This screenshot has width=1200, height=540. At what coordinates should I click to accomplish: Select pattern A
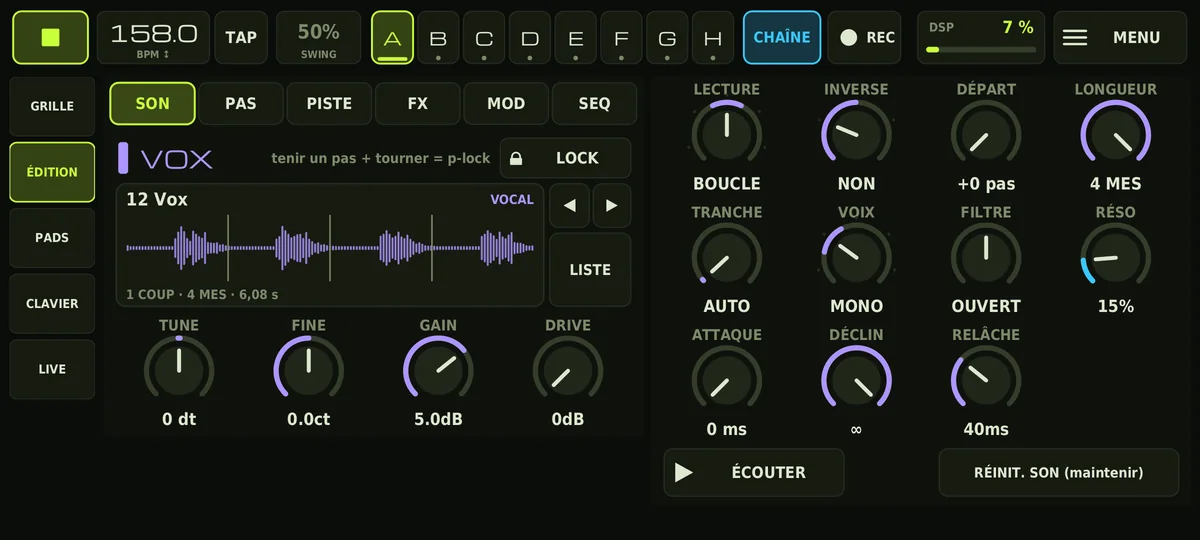[x=392, y=37]
